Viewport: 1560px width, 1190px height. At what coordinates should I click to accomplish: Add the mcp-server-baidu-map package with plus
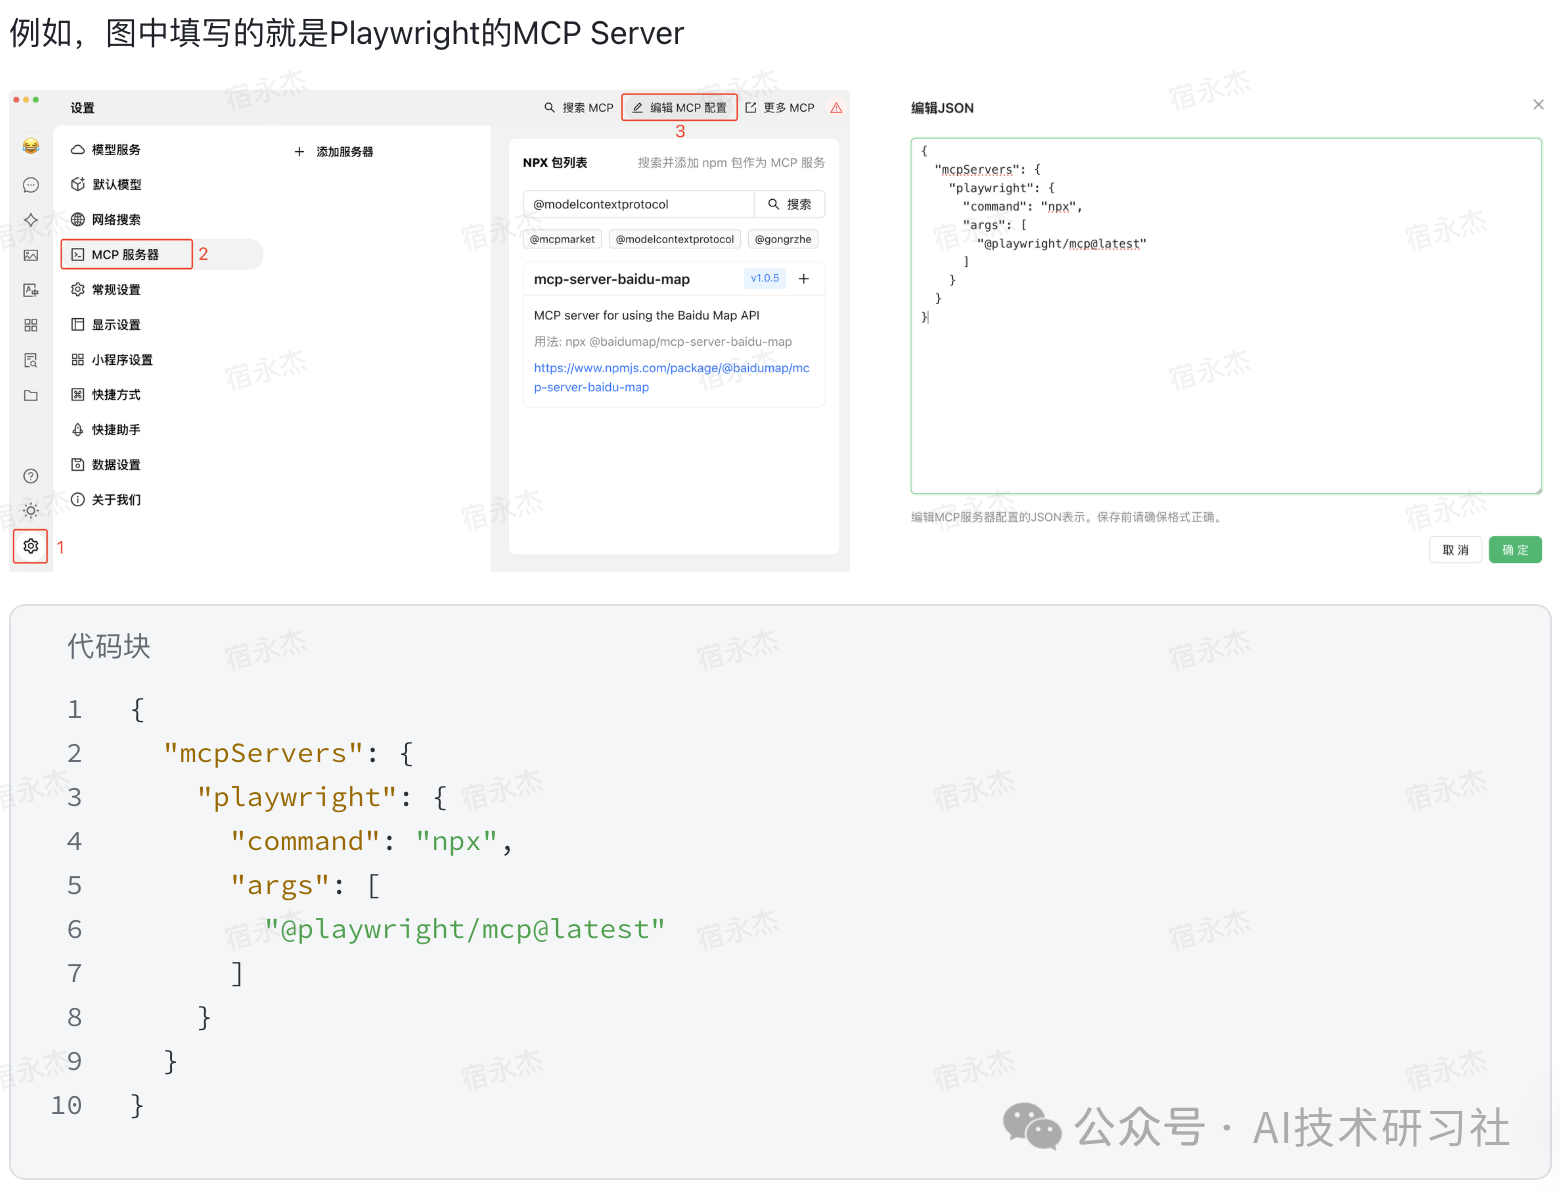coord(804,279)
